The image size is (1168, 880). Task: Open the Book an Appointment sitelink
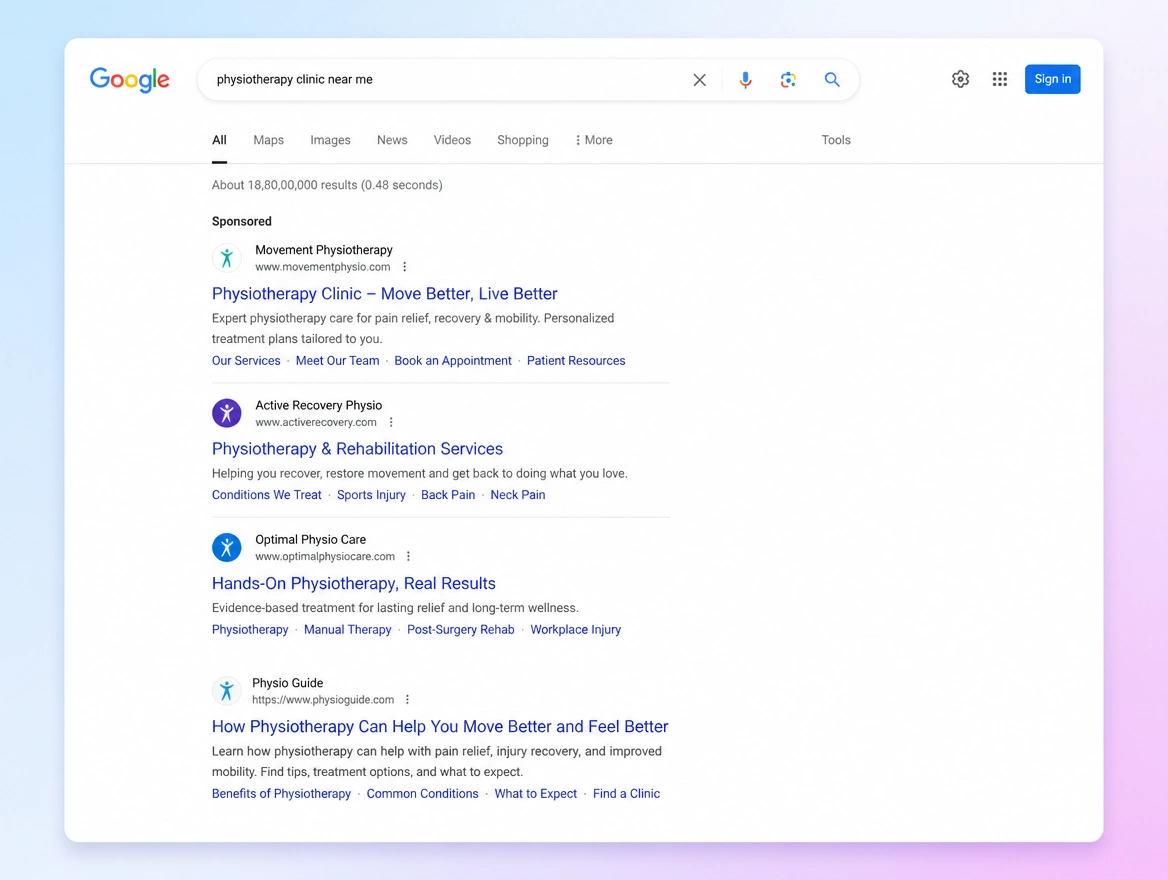453,361
